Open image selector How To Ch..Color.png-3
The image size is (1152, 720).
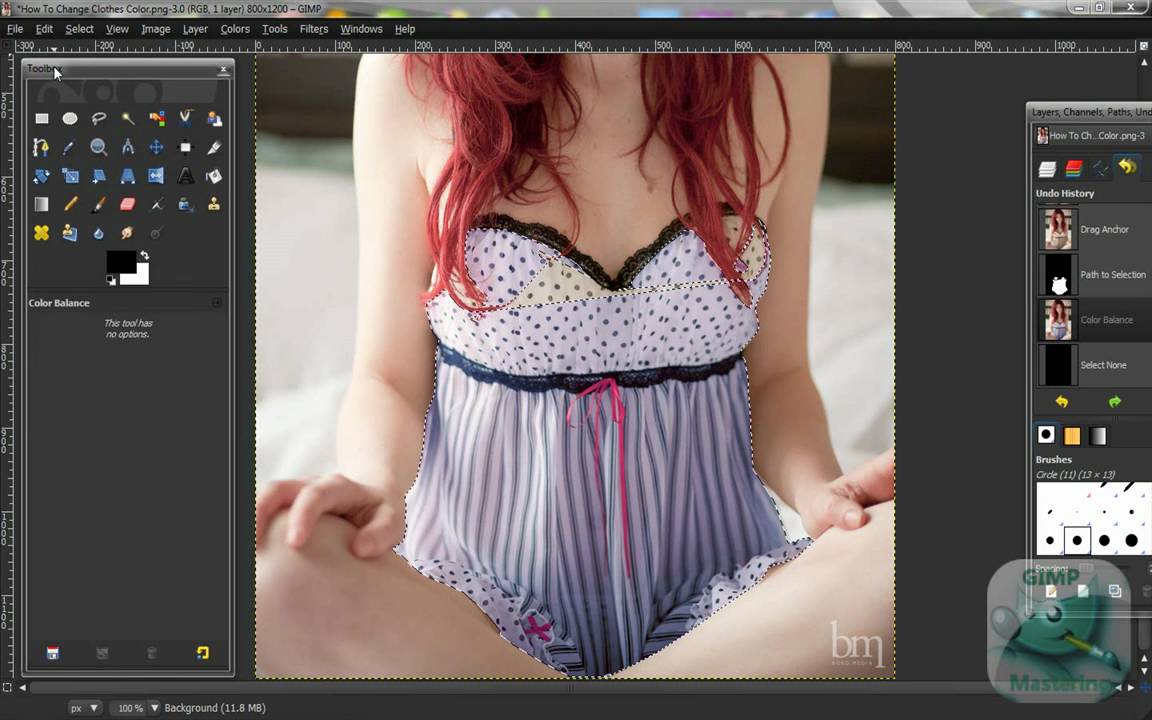[1092, 135]
